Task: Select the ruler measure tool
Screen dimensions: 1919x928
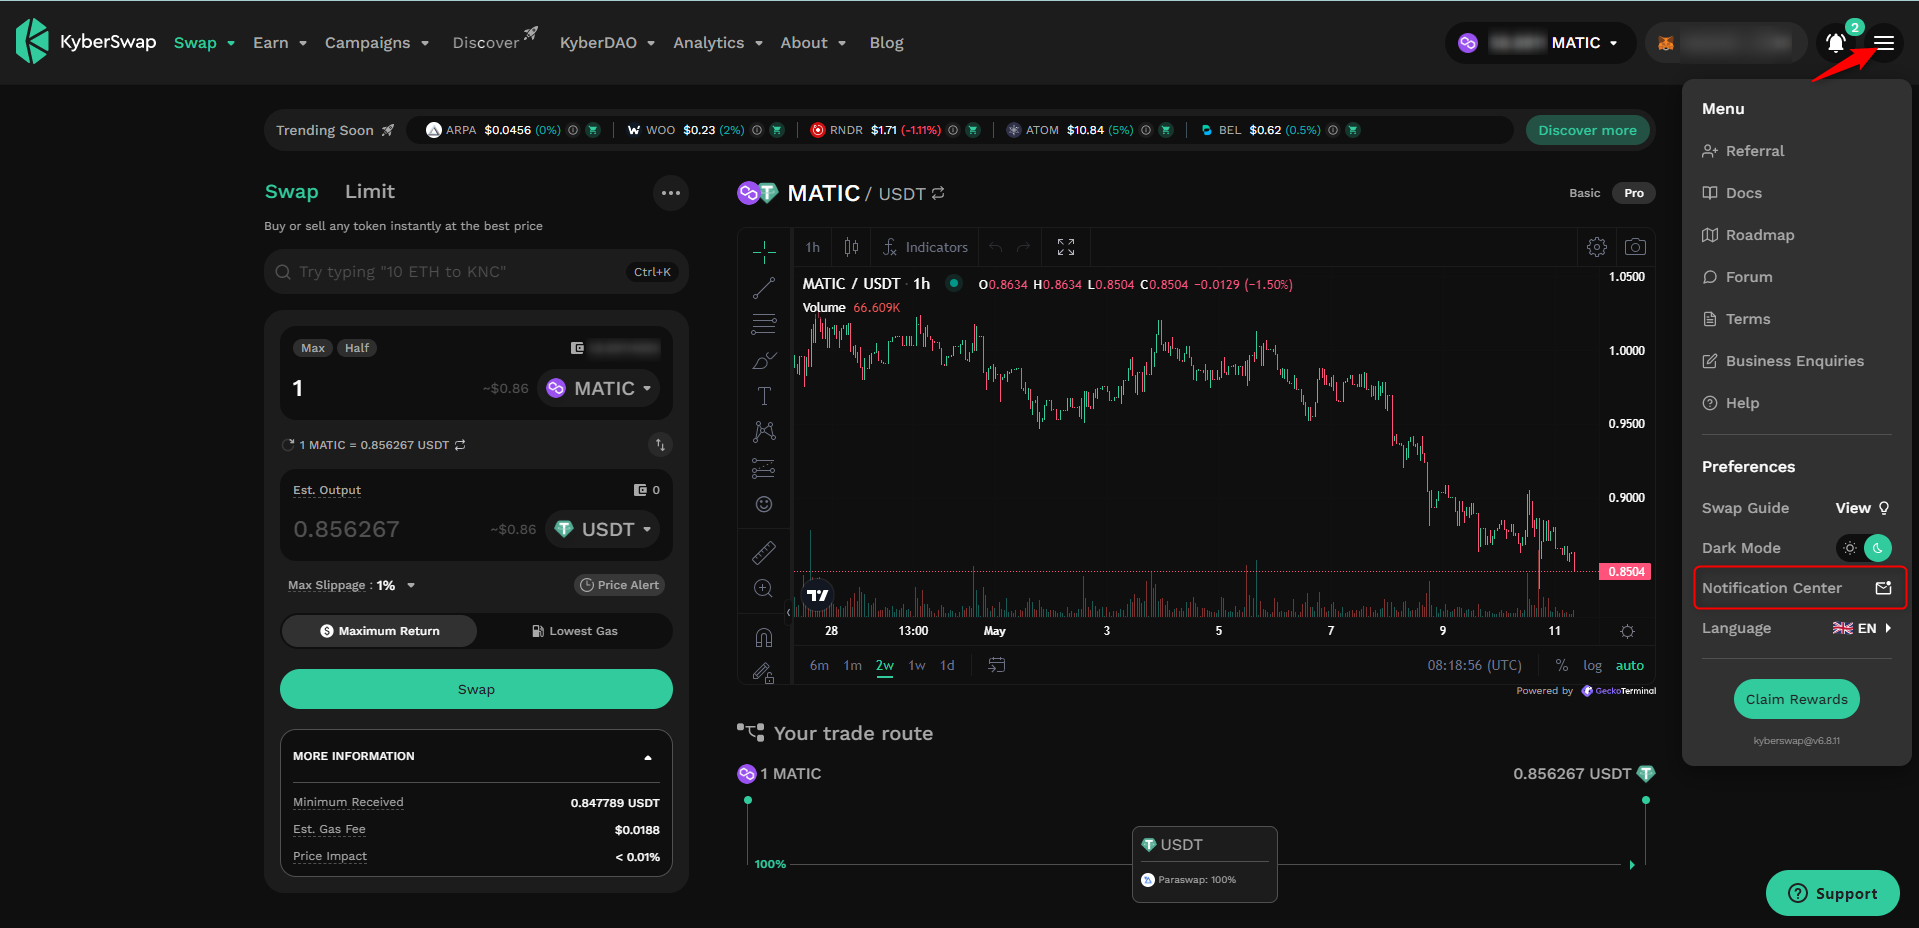Action: click(764, 552)
